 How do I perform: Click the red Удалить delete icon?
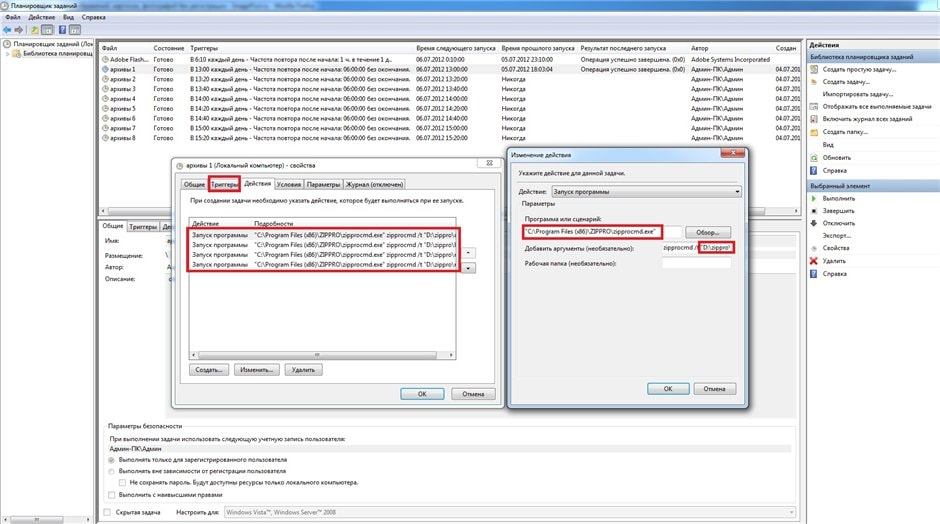(813, 261)
